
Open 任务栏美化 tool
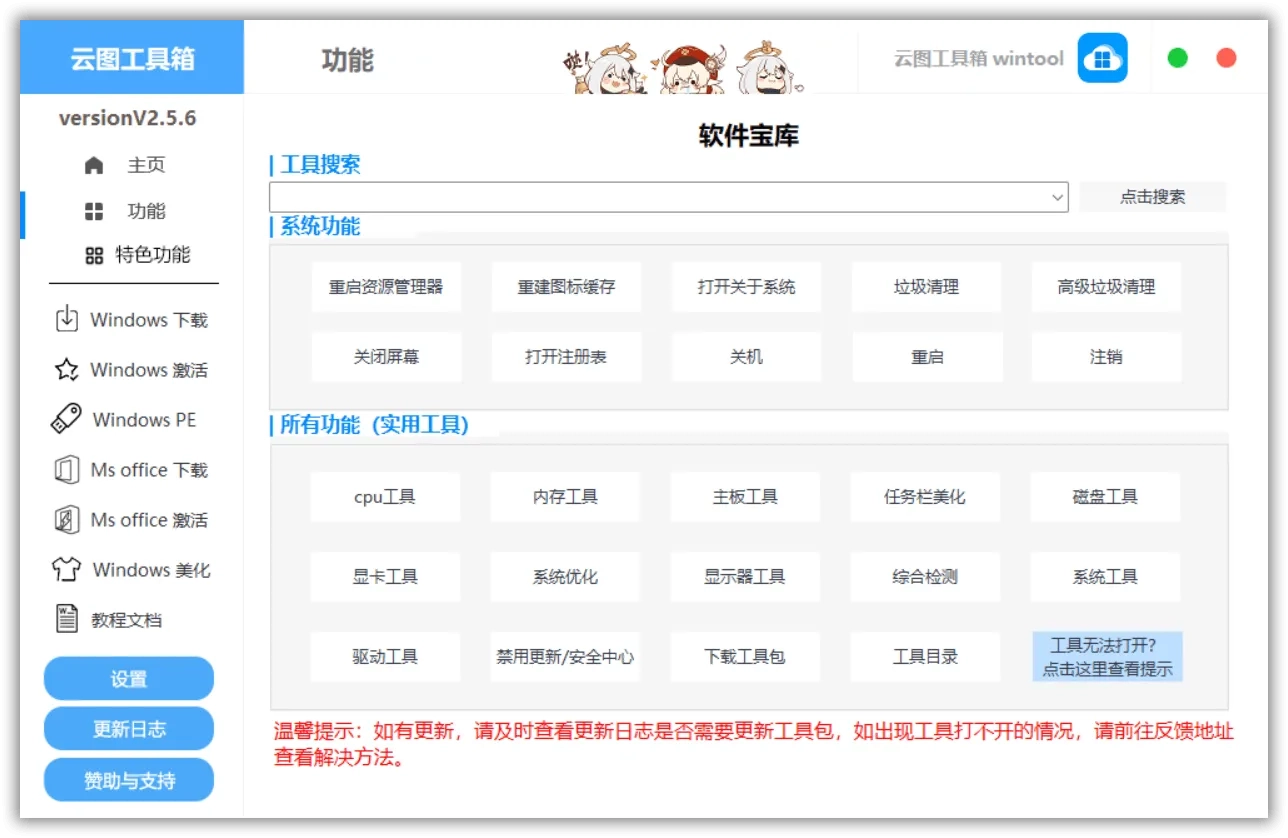(x=925, y=497)
